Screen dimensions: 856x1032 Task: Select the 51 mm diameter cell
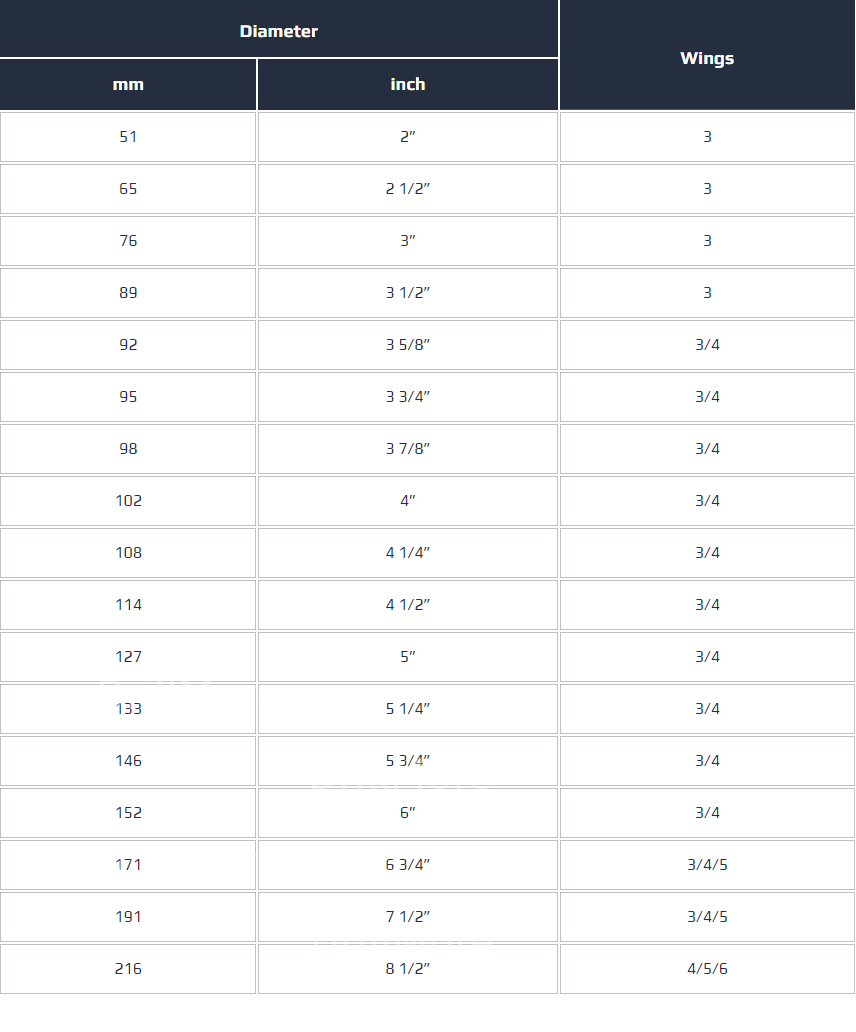click(x=128, y=137)
